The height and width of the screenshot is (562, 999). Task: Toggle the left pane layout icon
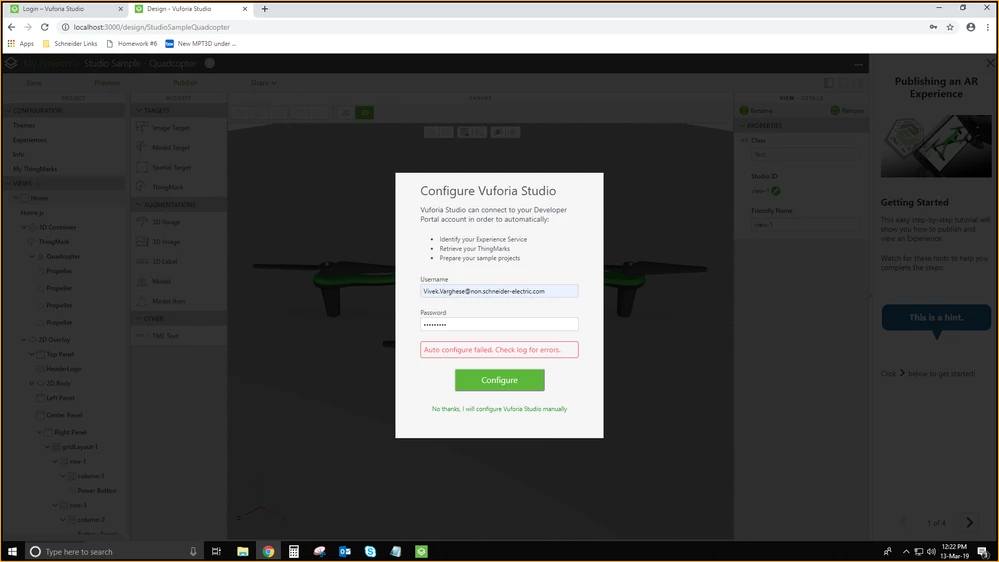[829, 83]
